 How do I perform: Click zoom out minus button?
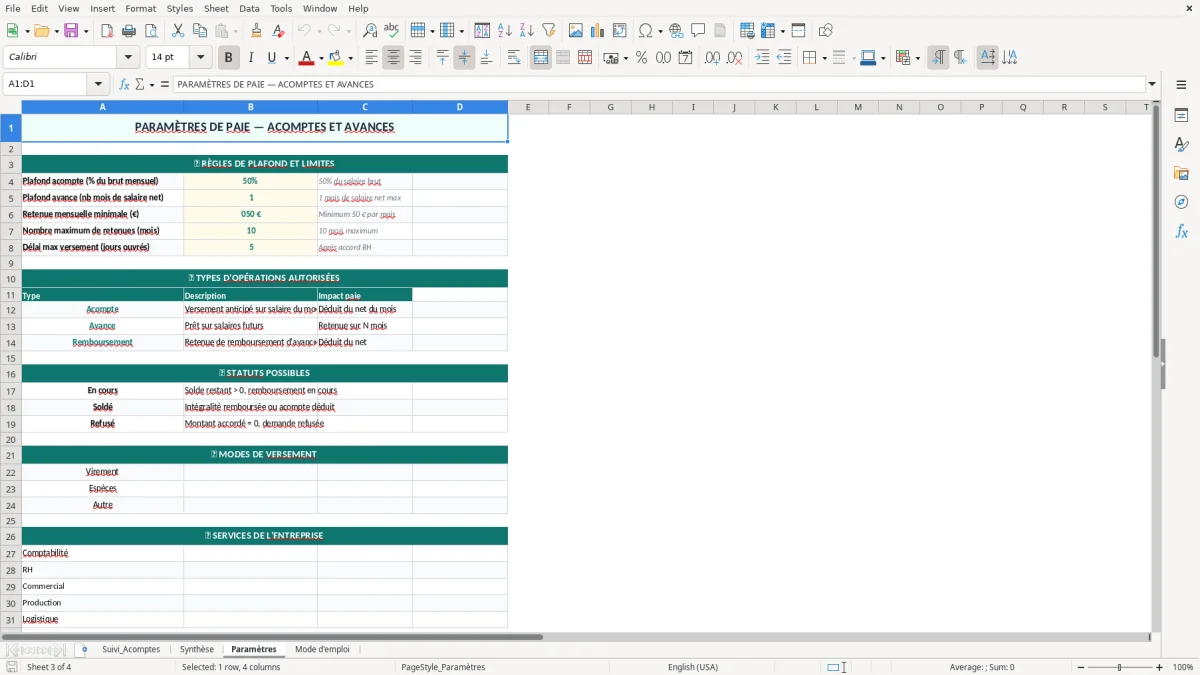[1080, 667]
